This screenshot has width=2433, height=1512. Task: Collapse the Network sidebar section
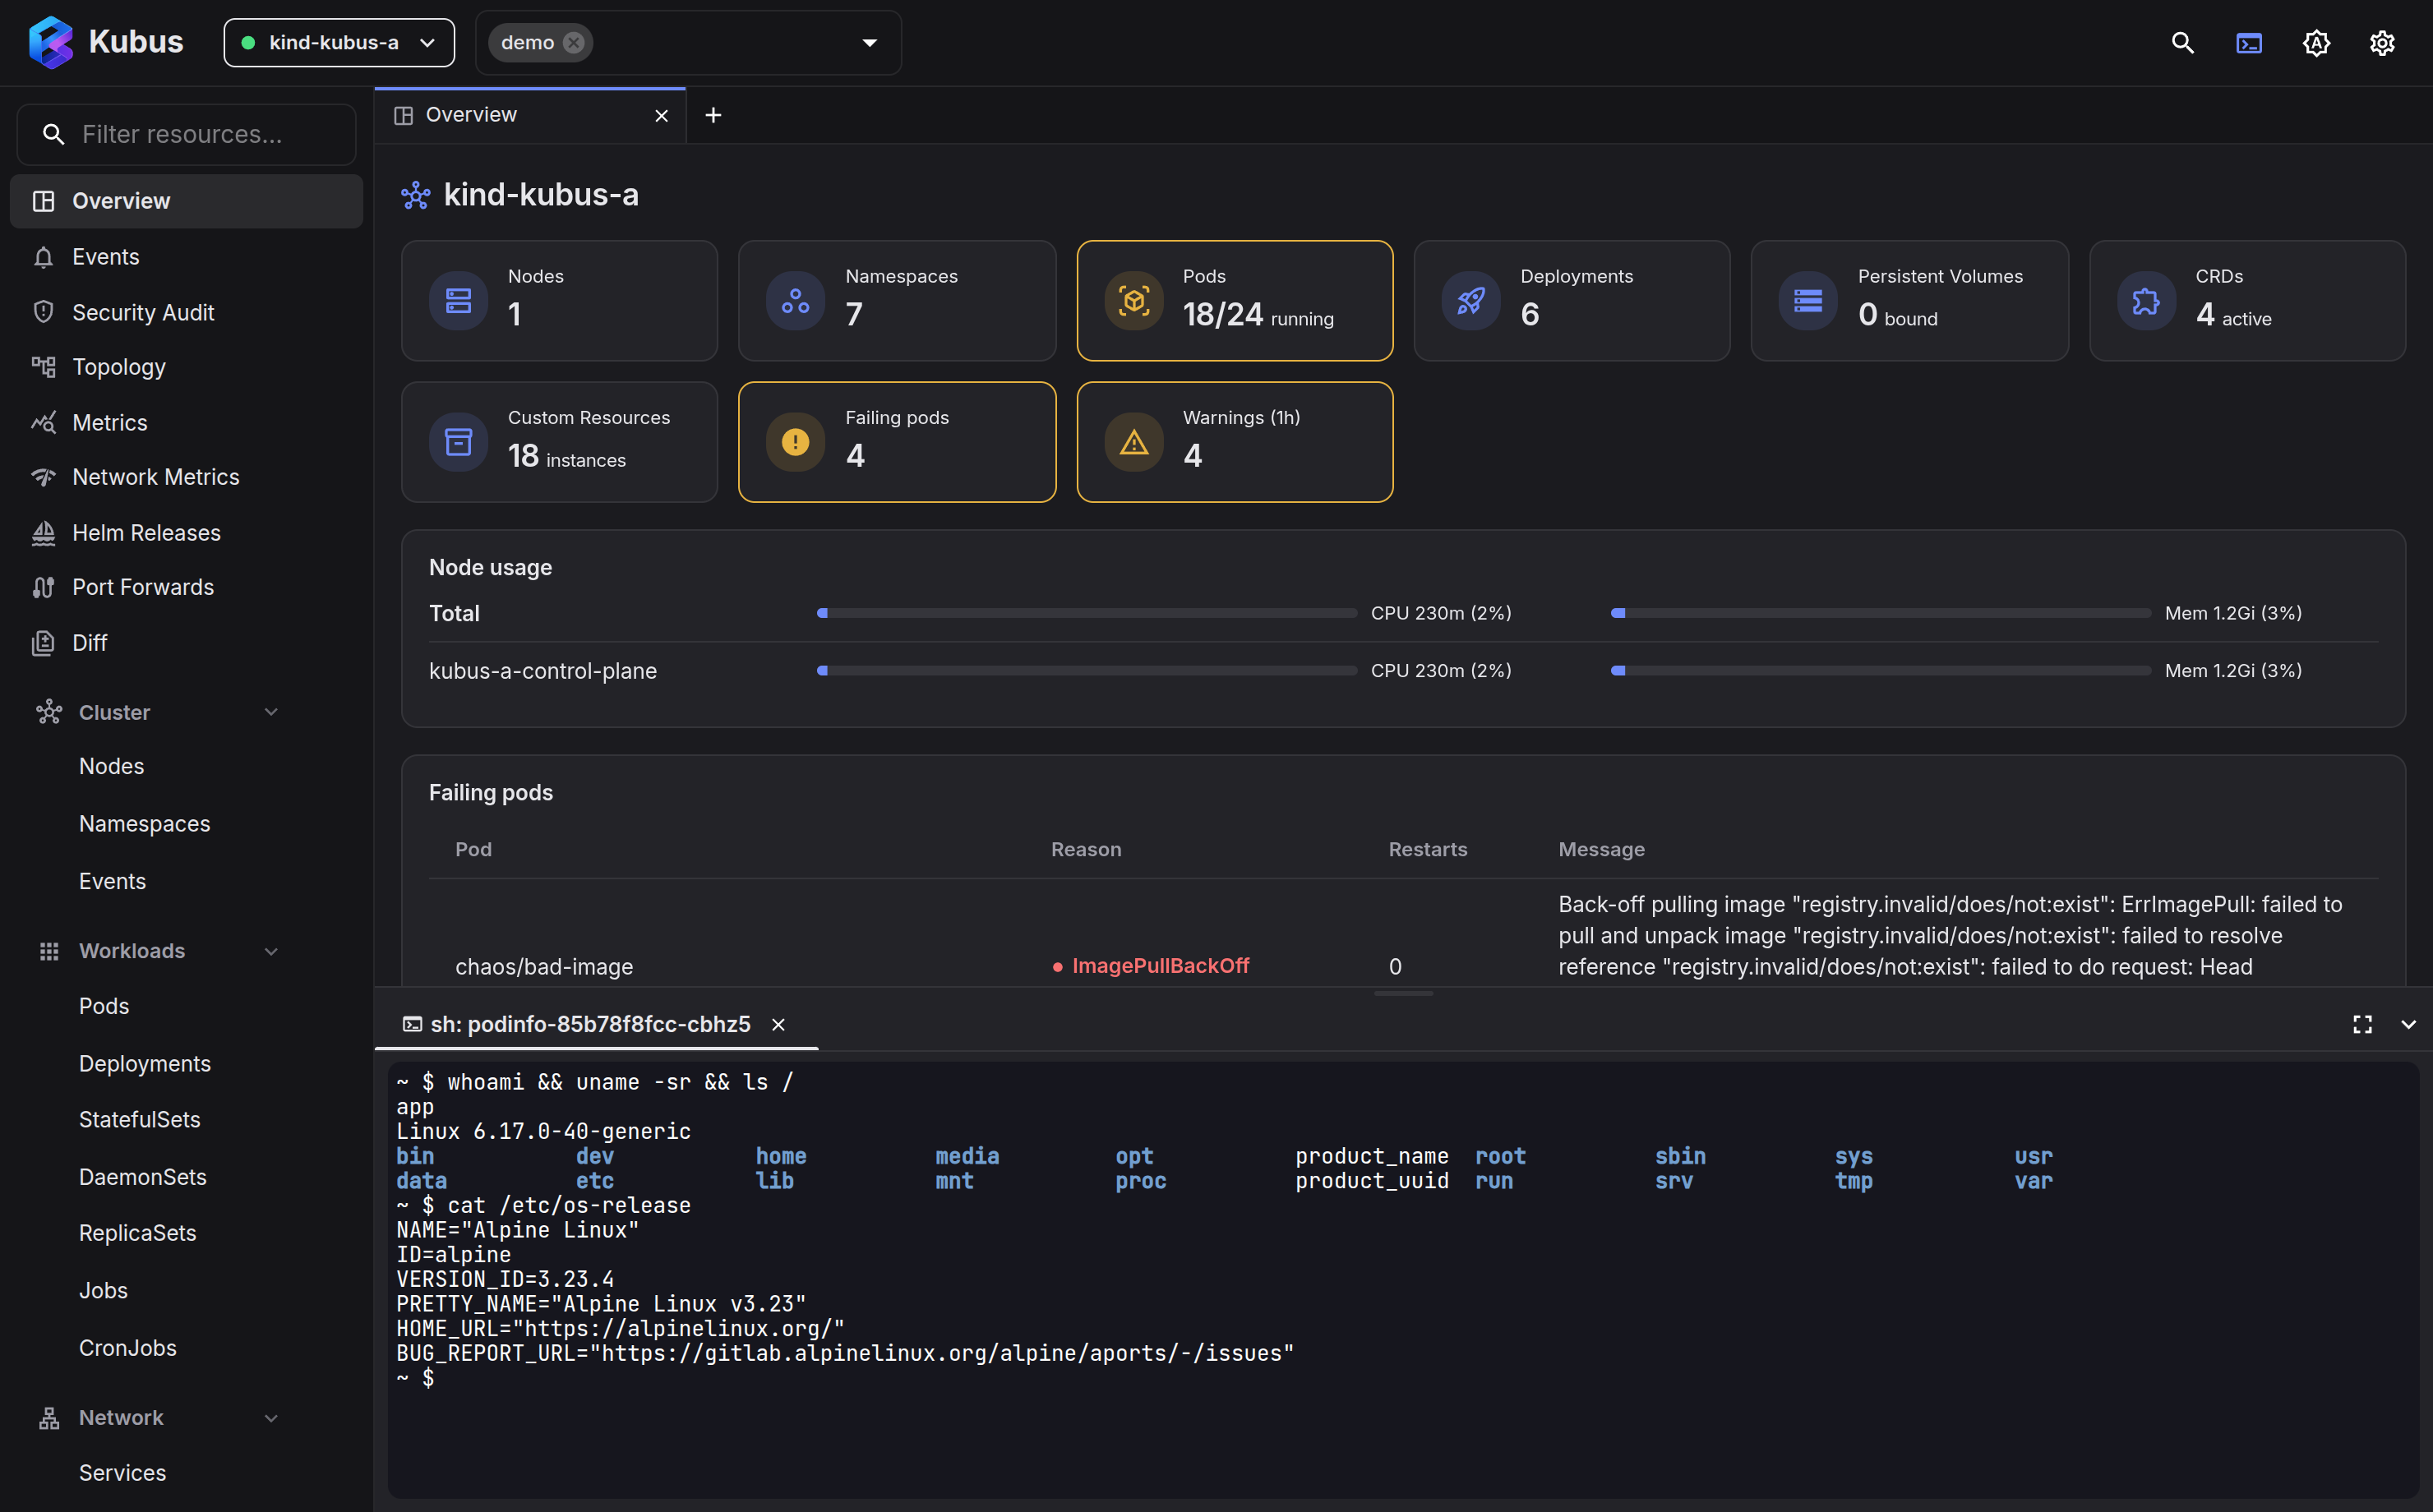[271, 1418]
